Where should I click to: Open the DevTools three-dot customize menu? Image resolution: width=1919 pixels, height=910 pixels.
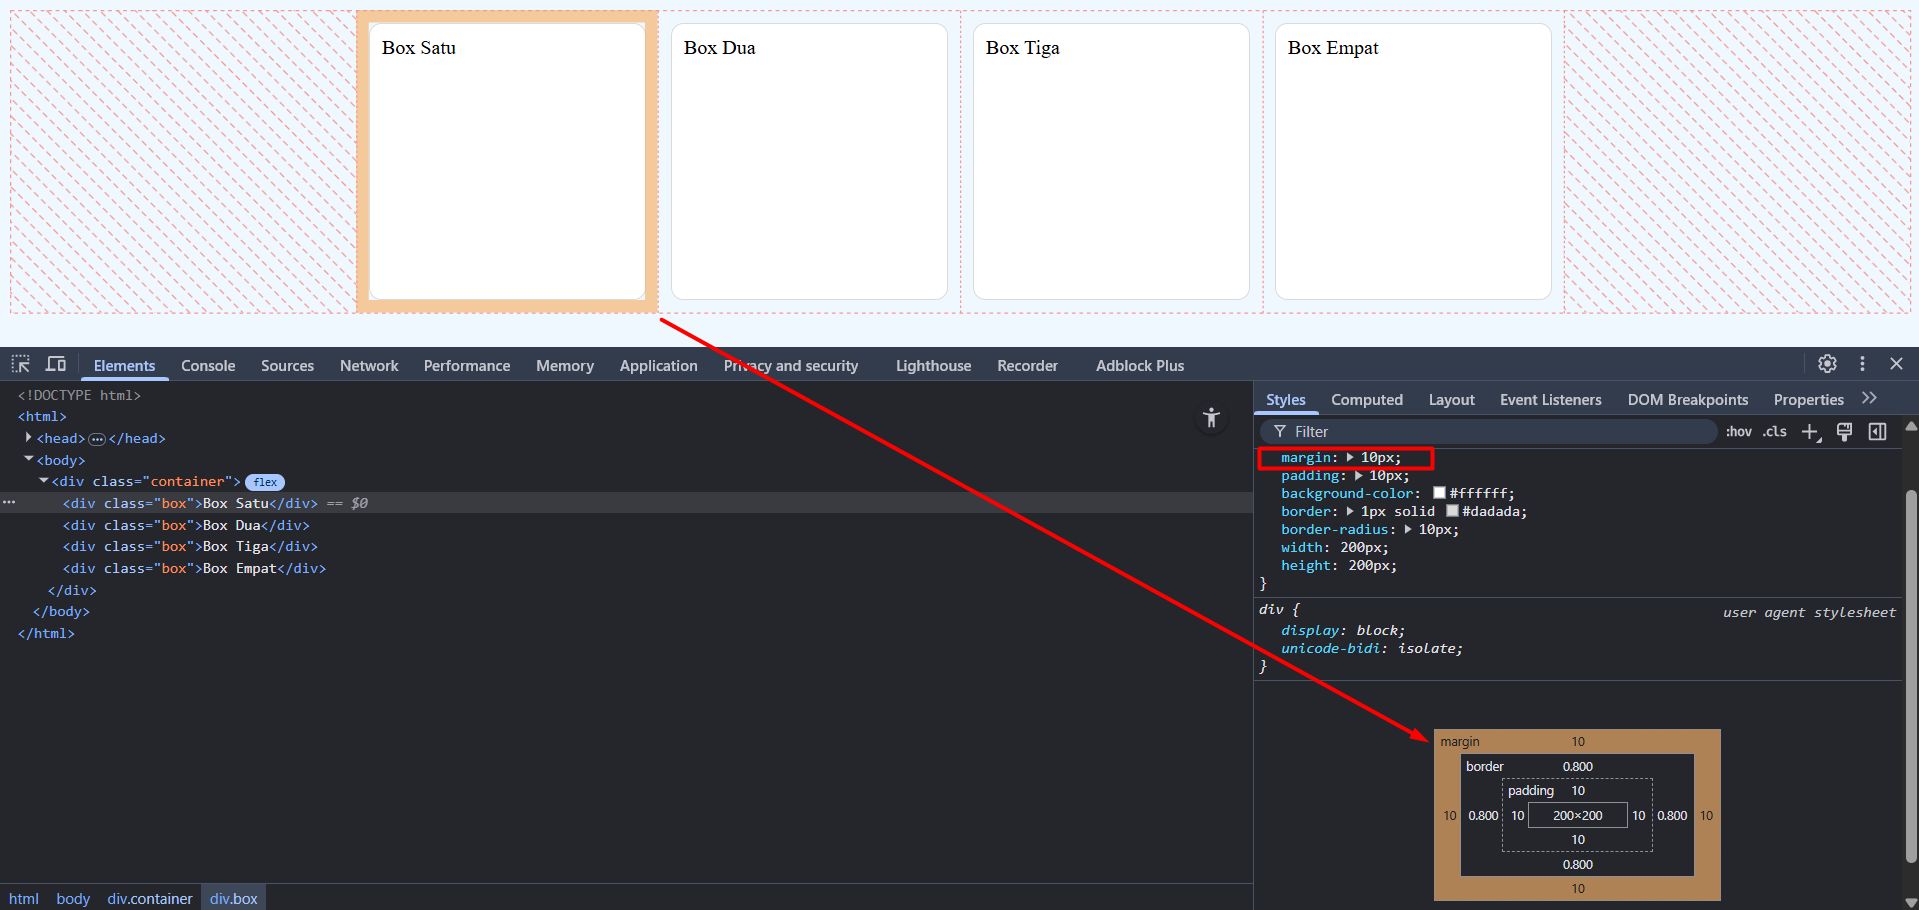[x=1862, y=364]
